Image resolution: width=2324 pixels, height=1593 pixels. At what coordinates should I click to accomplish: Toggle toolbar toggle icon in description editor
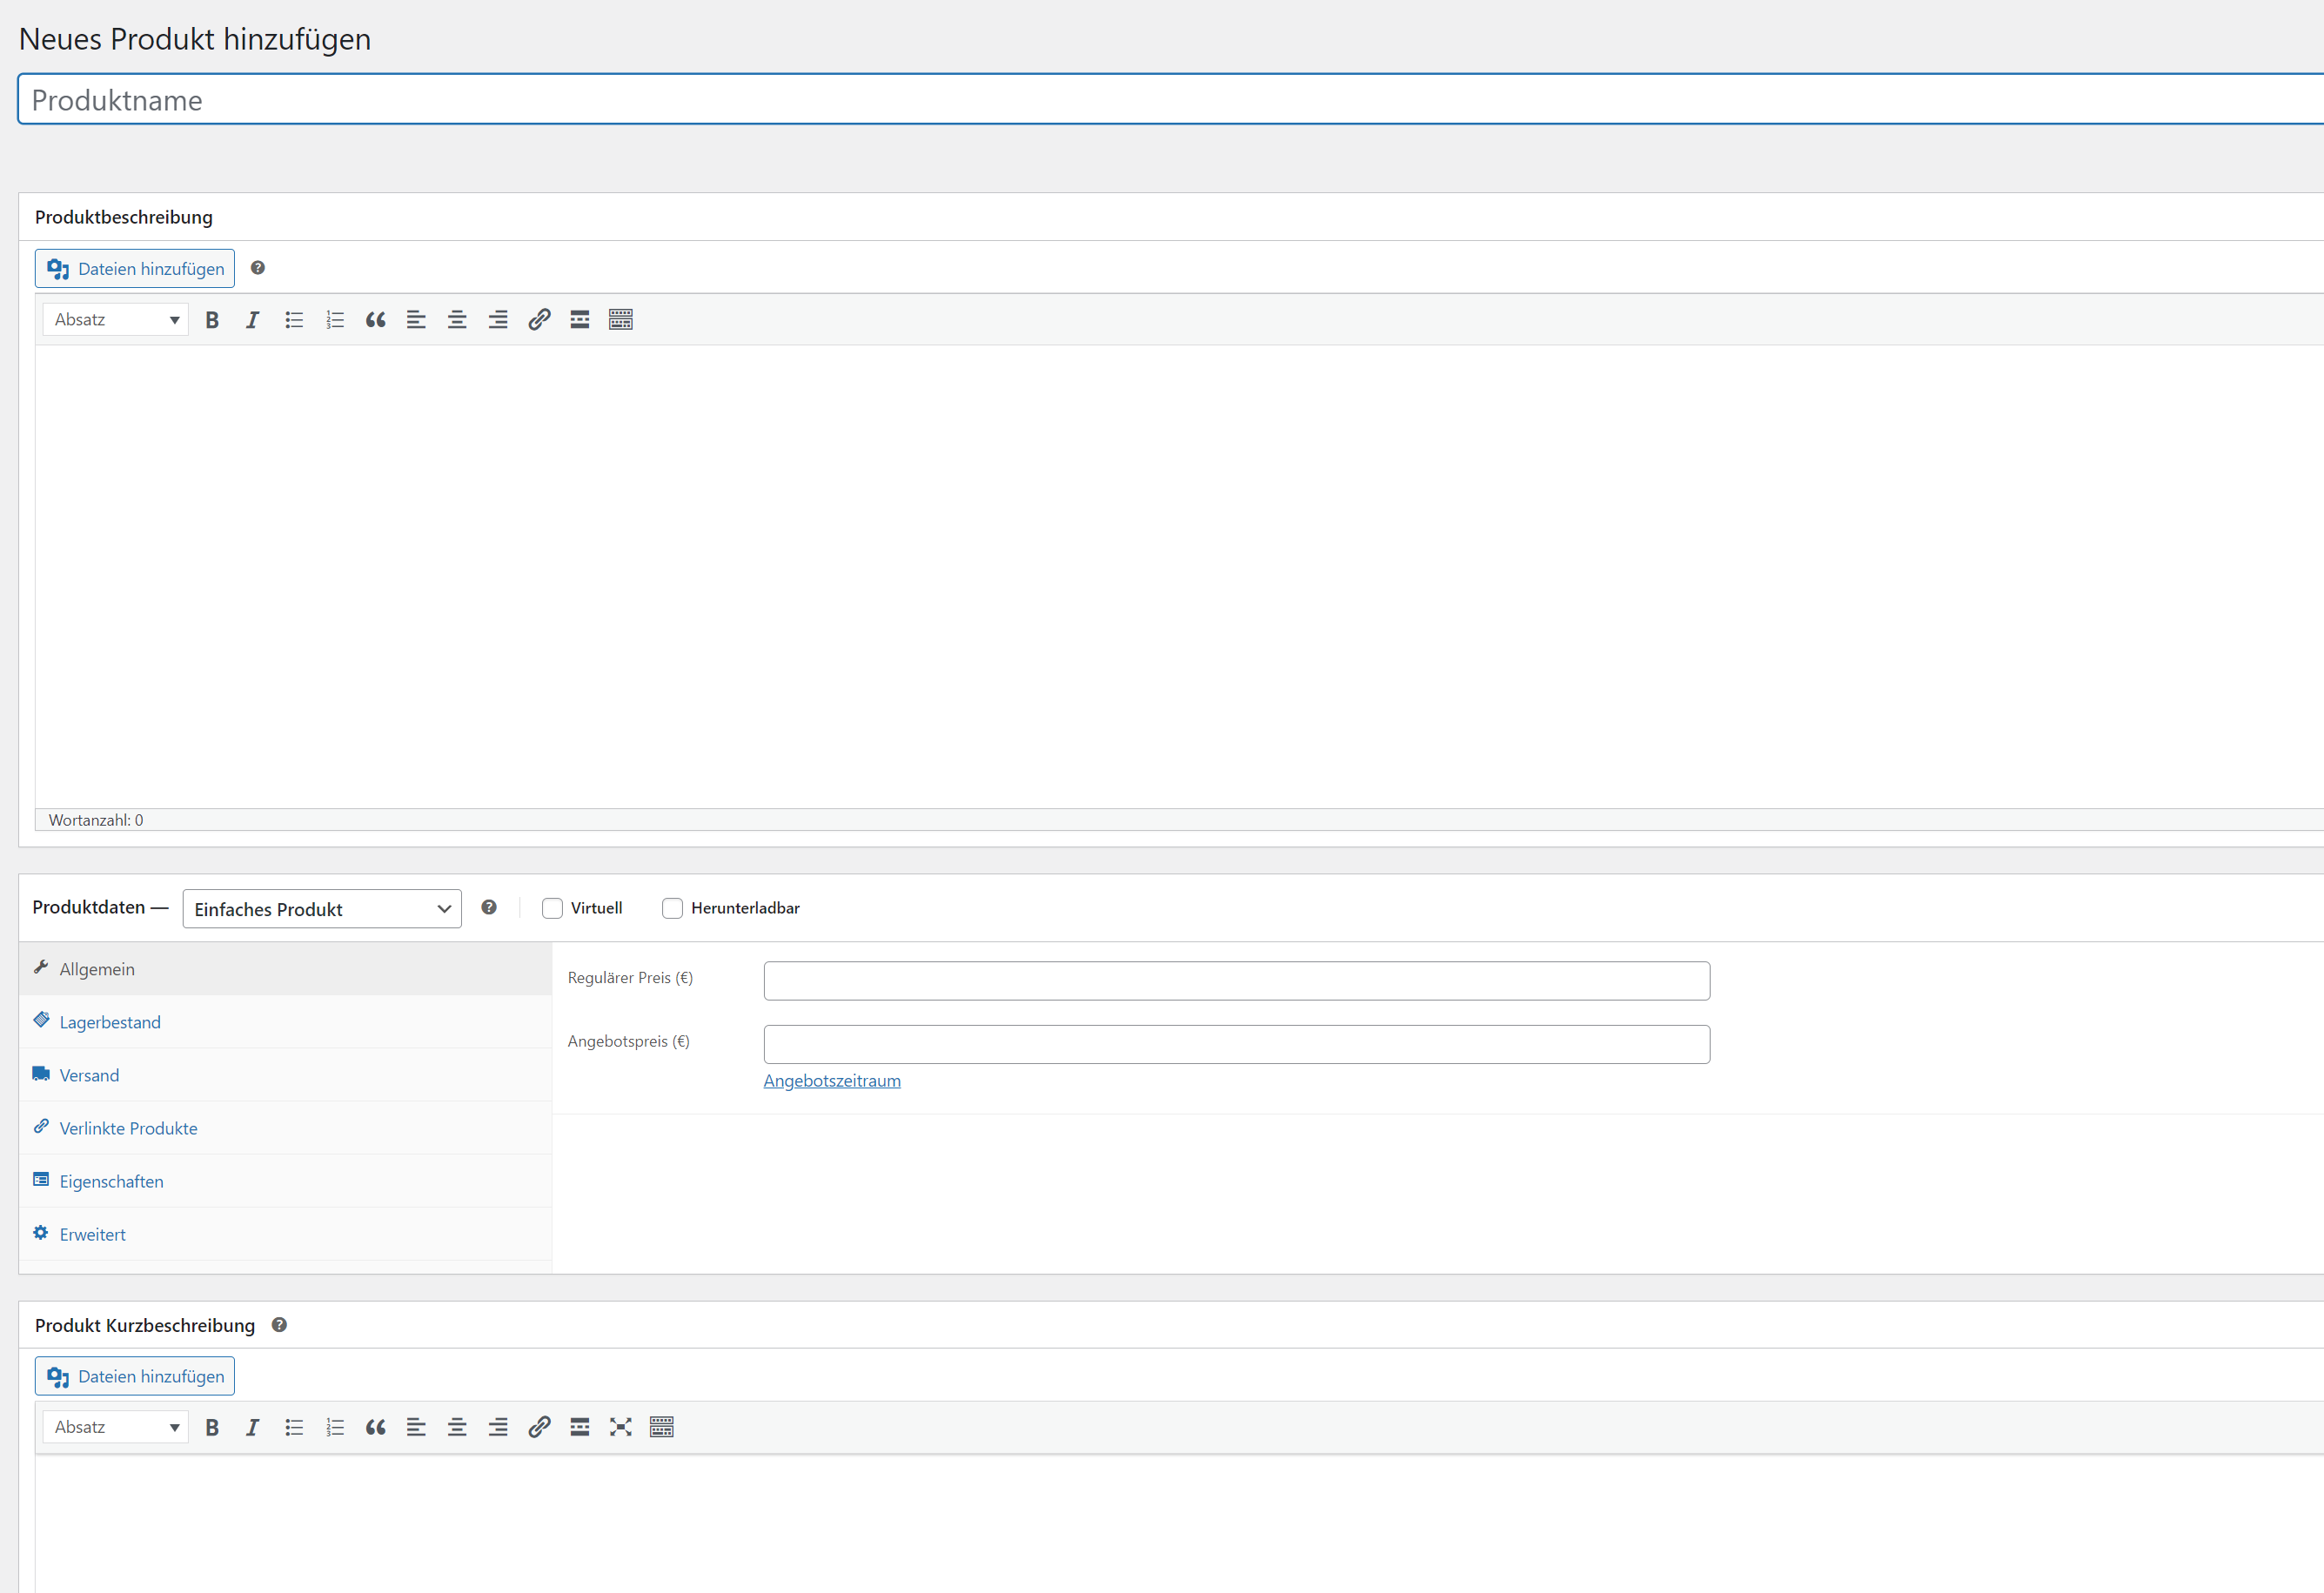click(620, 320)
